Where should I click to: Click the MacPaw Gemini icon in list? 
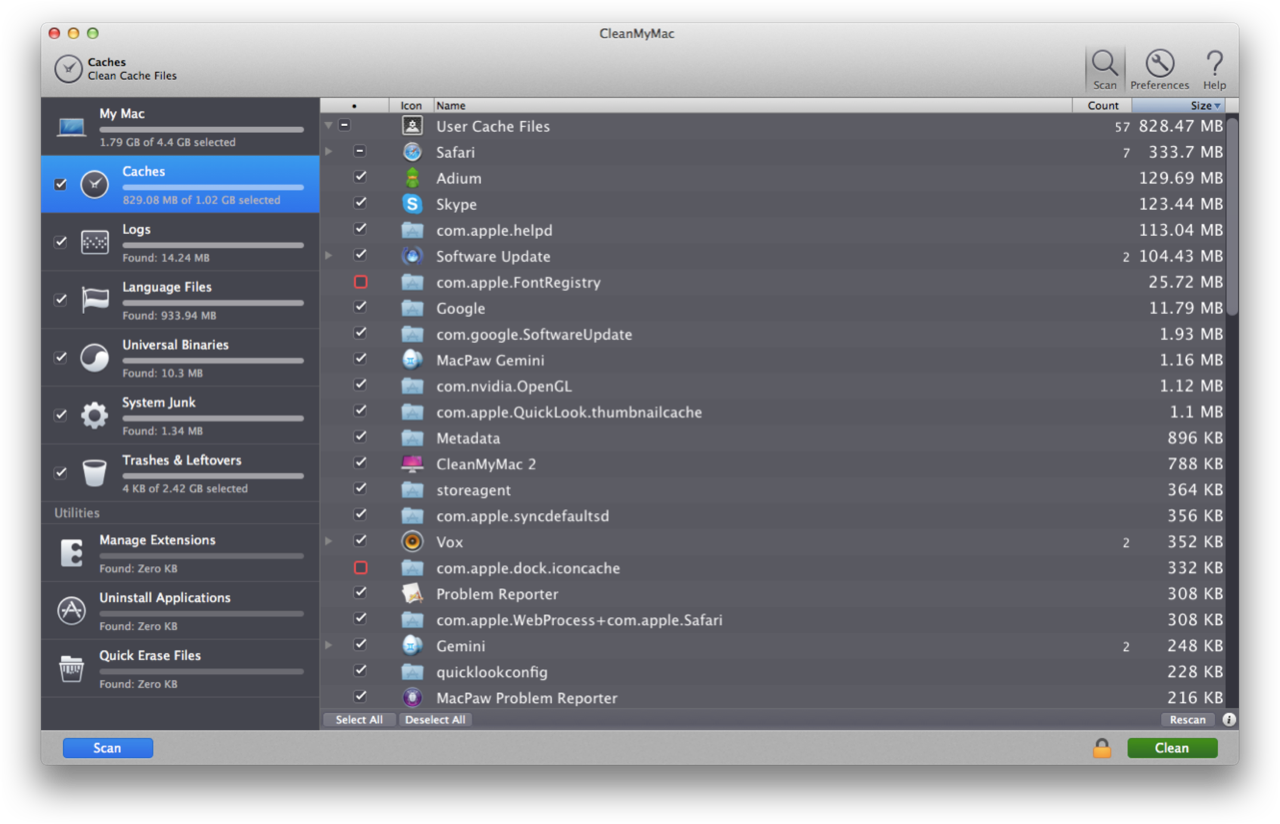click(412, 360)
